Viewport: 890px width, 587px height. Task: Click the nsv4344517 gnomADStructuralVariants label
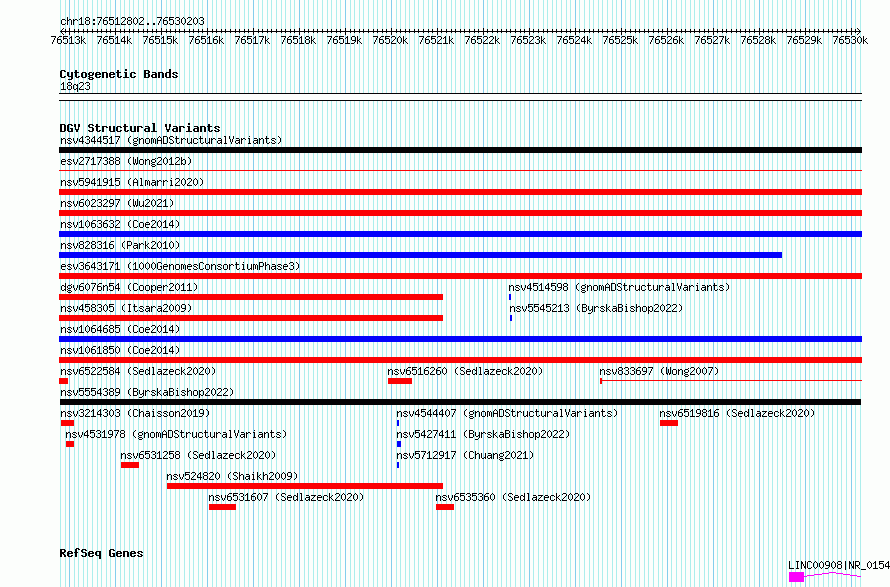(x=171, y=140)
